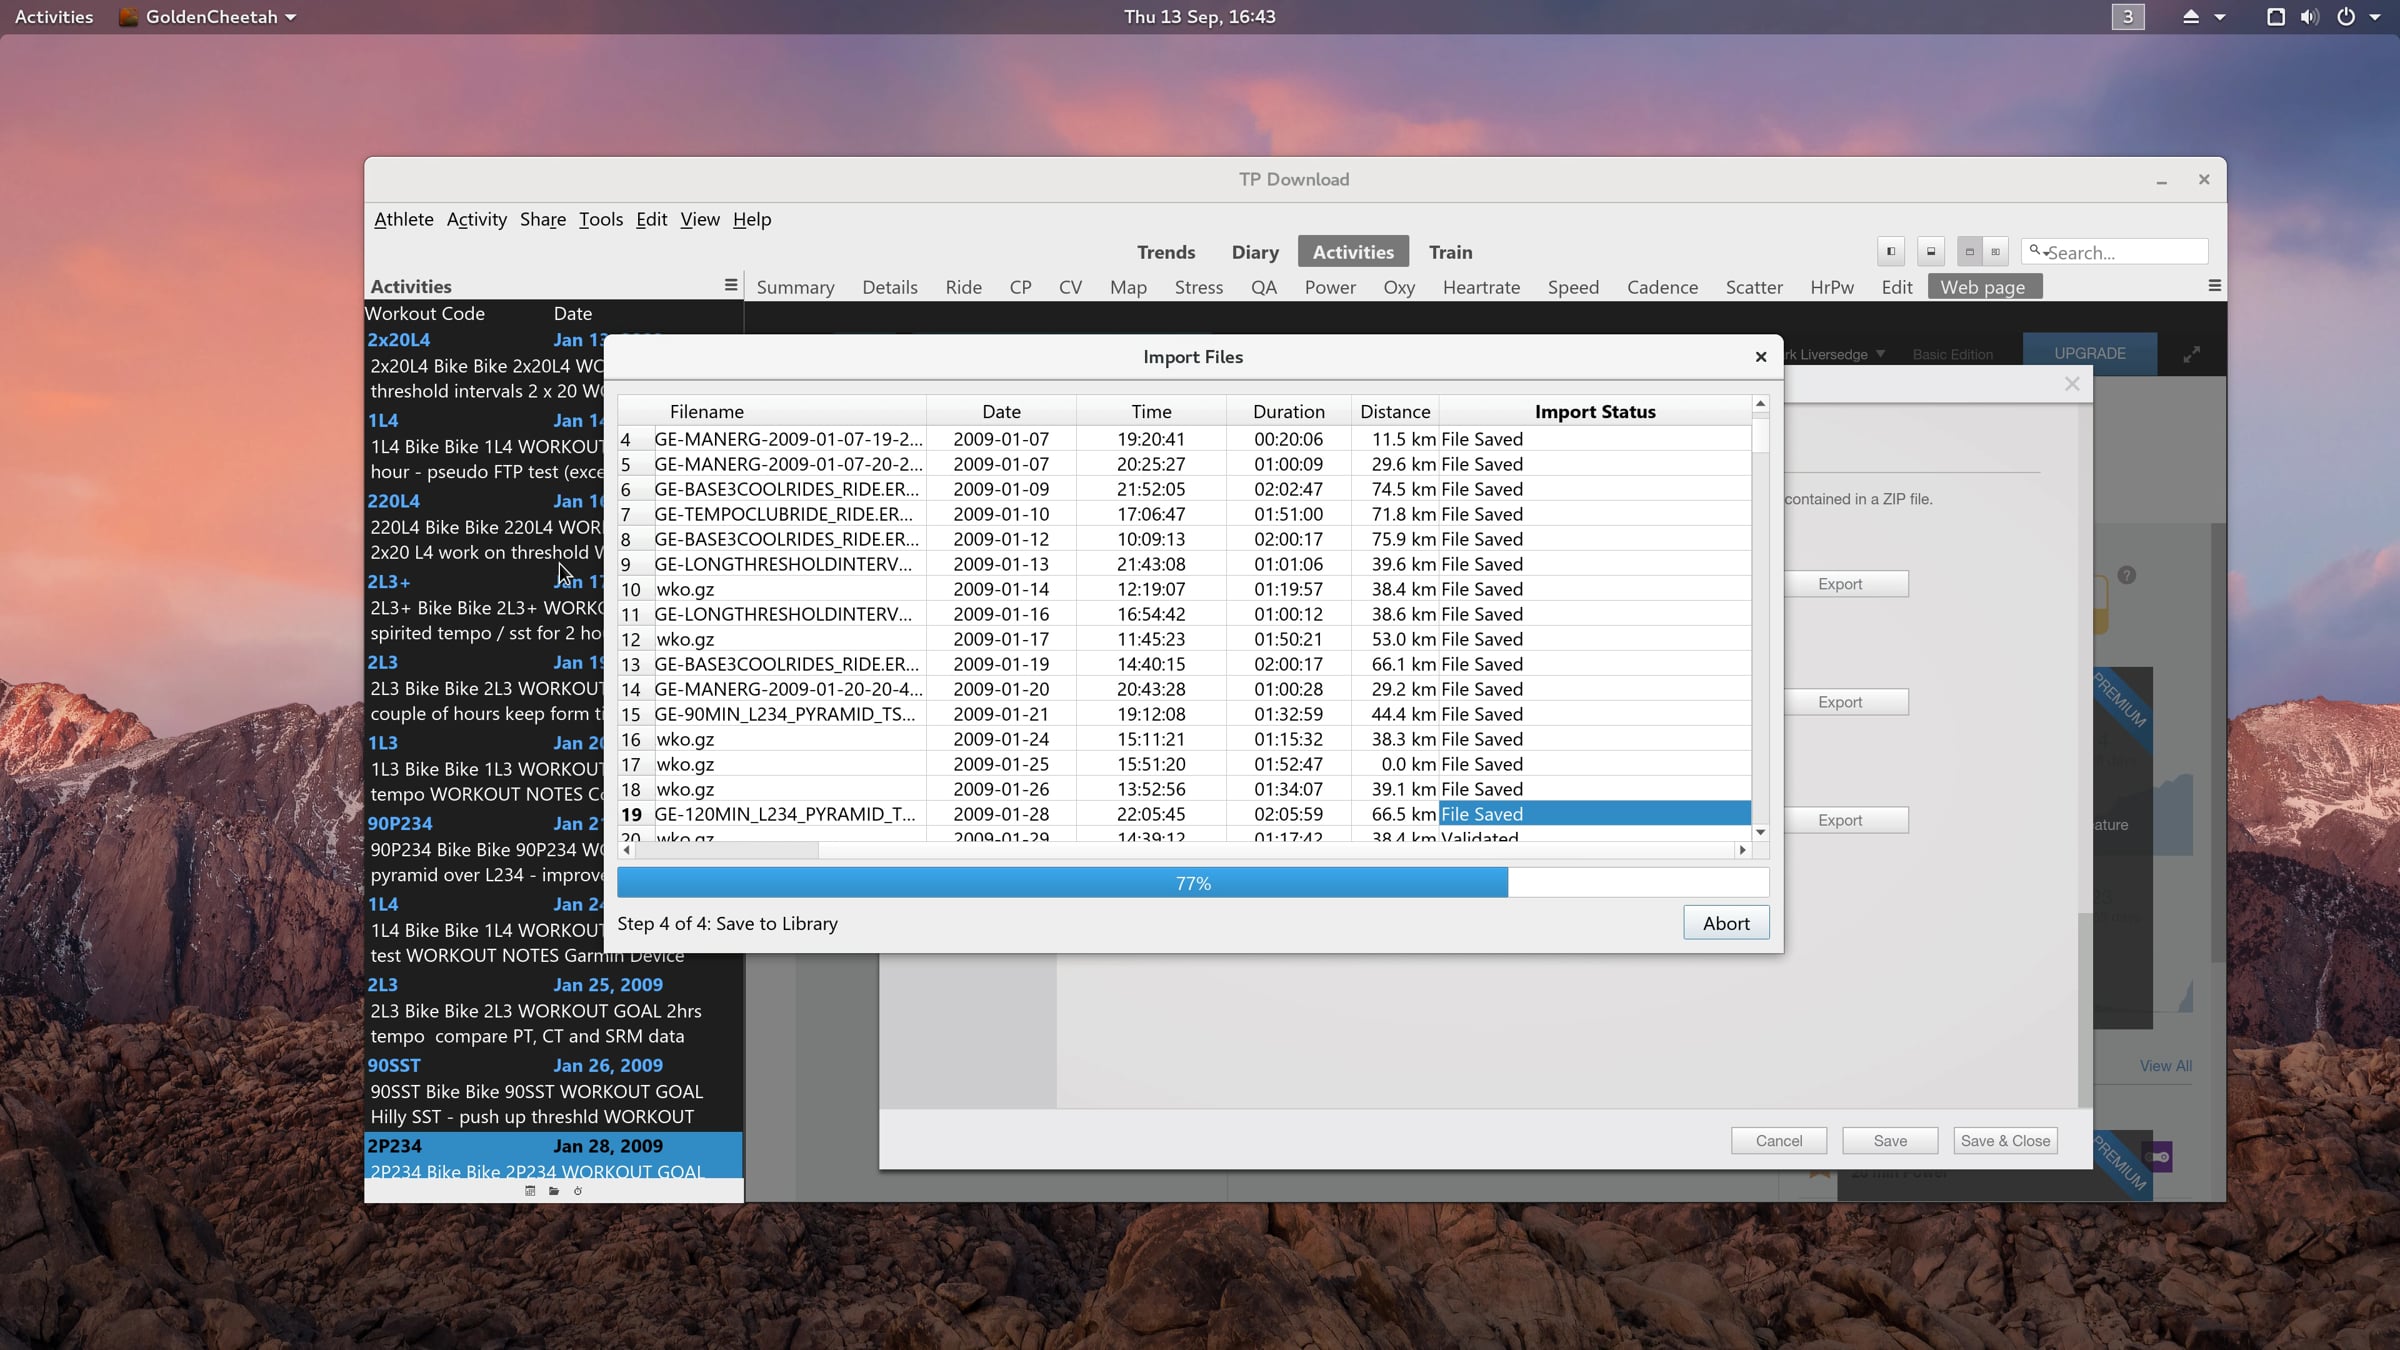Select the 90SST activity from Jan 26, 2009

(x=554, y=1091)
